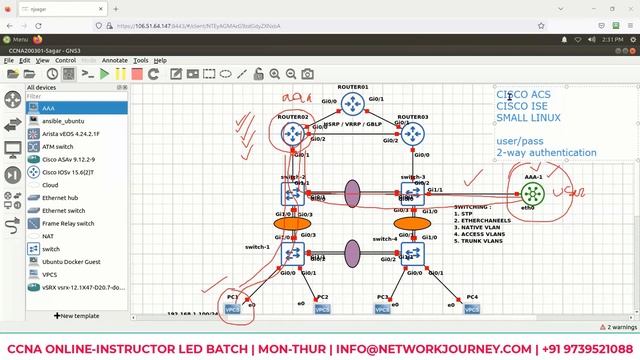
Task: Toggle the lock/unlock items padlock icon
Action: [258, 74]
